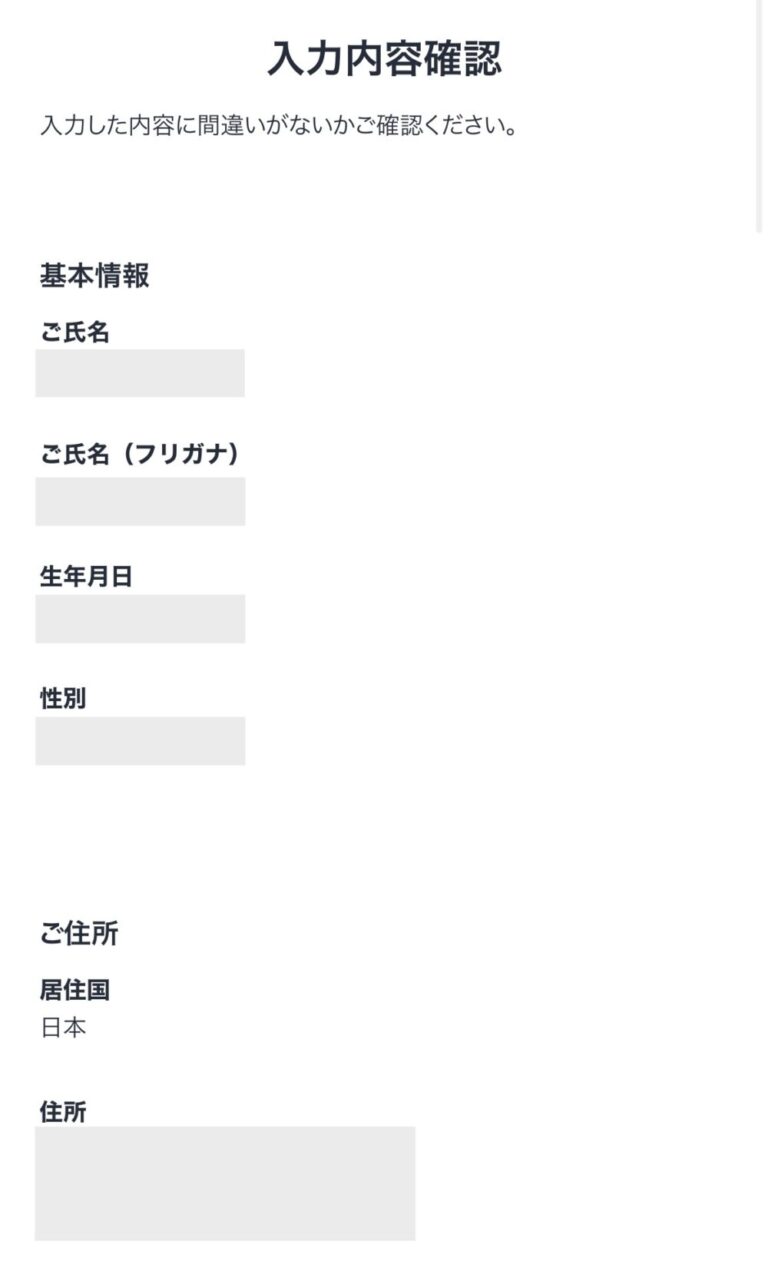The image size is (768, 1271).
Task: Click the 住所 address label
Action: pos(63,1112)
